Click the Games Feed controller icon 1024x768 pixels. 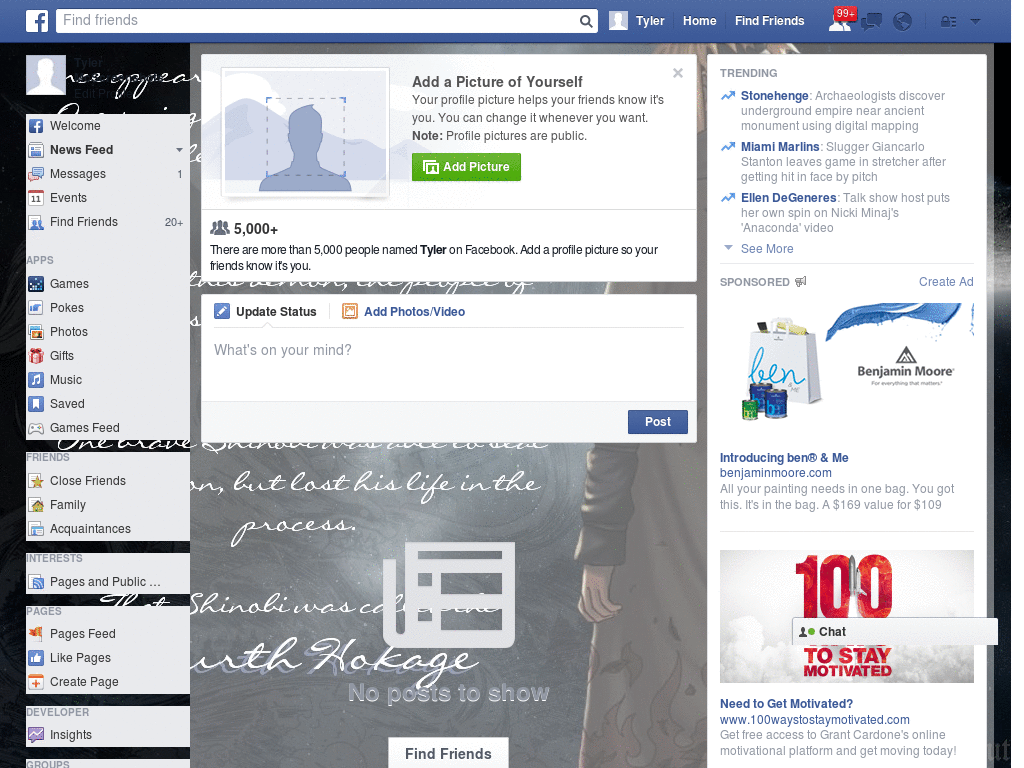coord(36,428)
